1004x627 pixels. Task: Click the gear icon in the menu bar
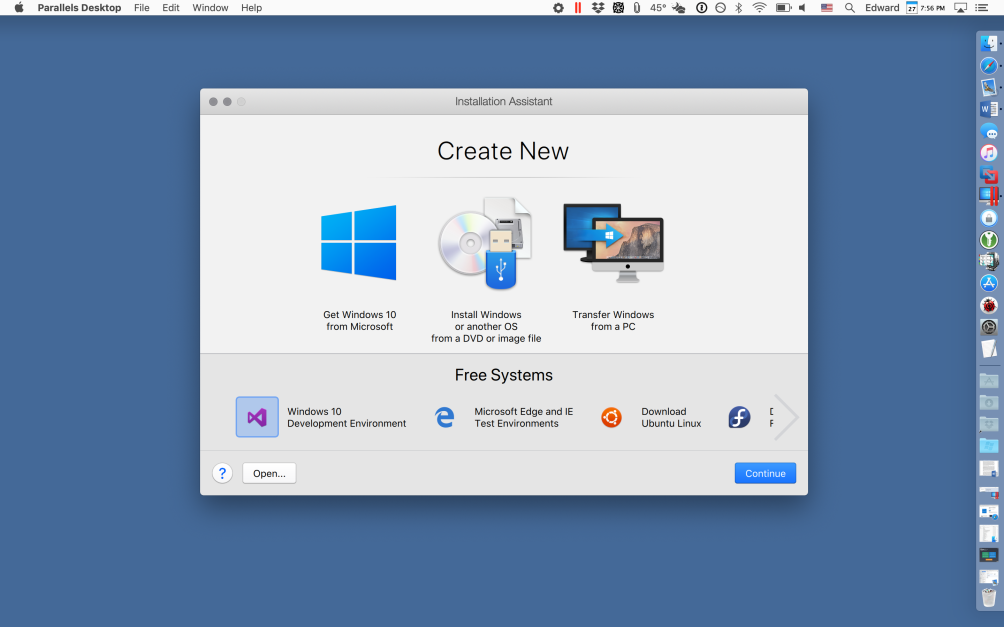click(x=558, y=8)
